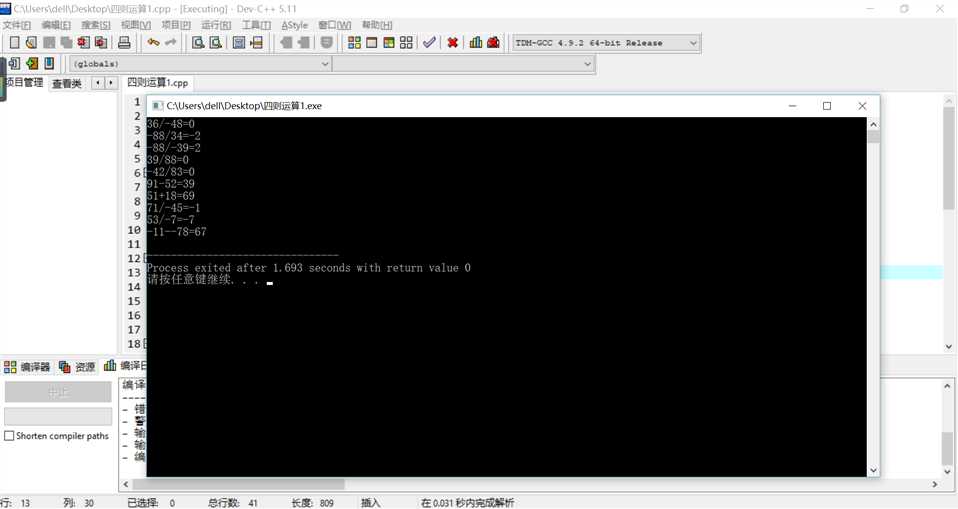
Task: Click the console window title bar icon
Action: click(157, 106)
